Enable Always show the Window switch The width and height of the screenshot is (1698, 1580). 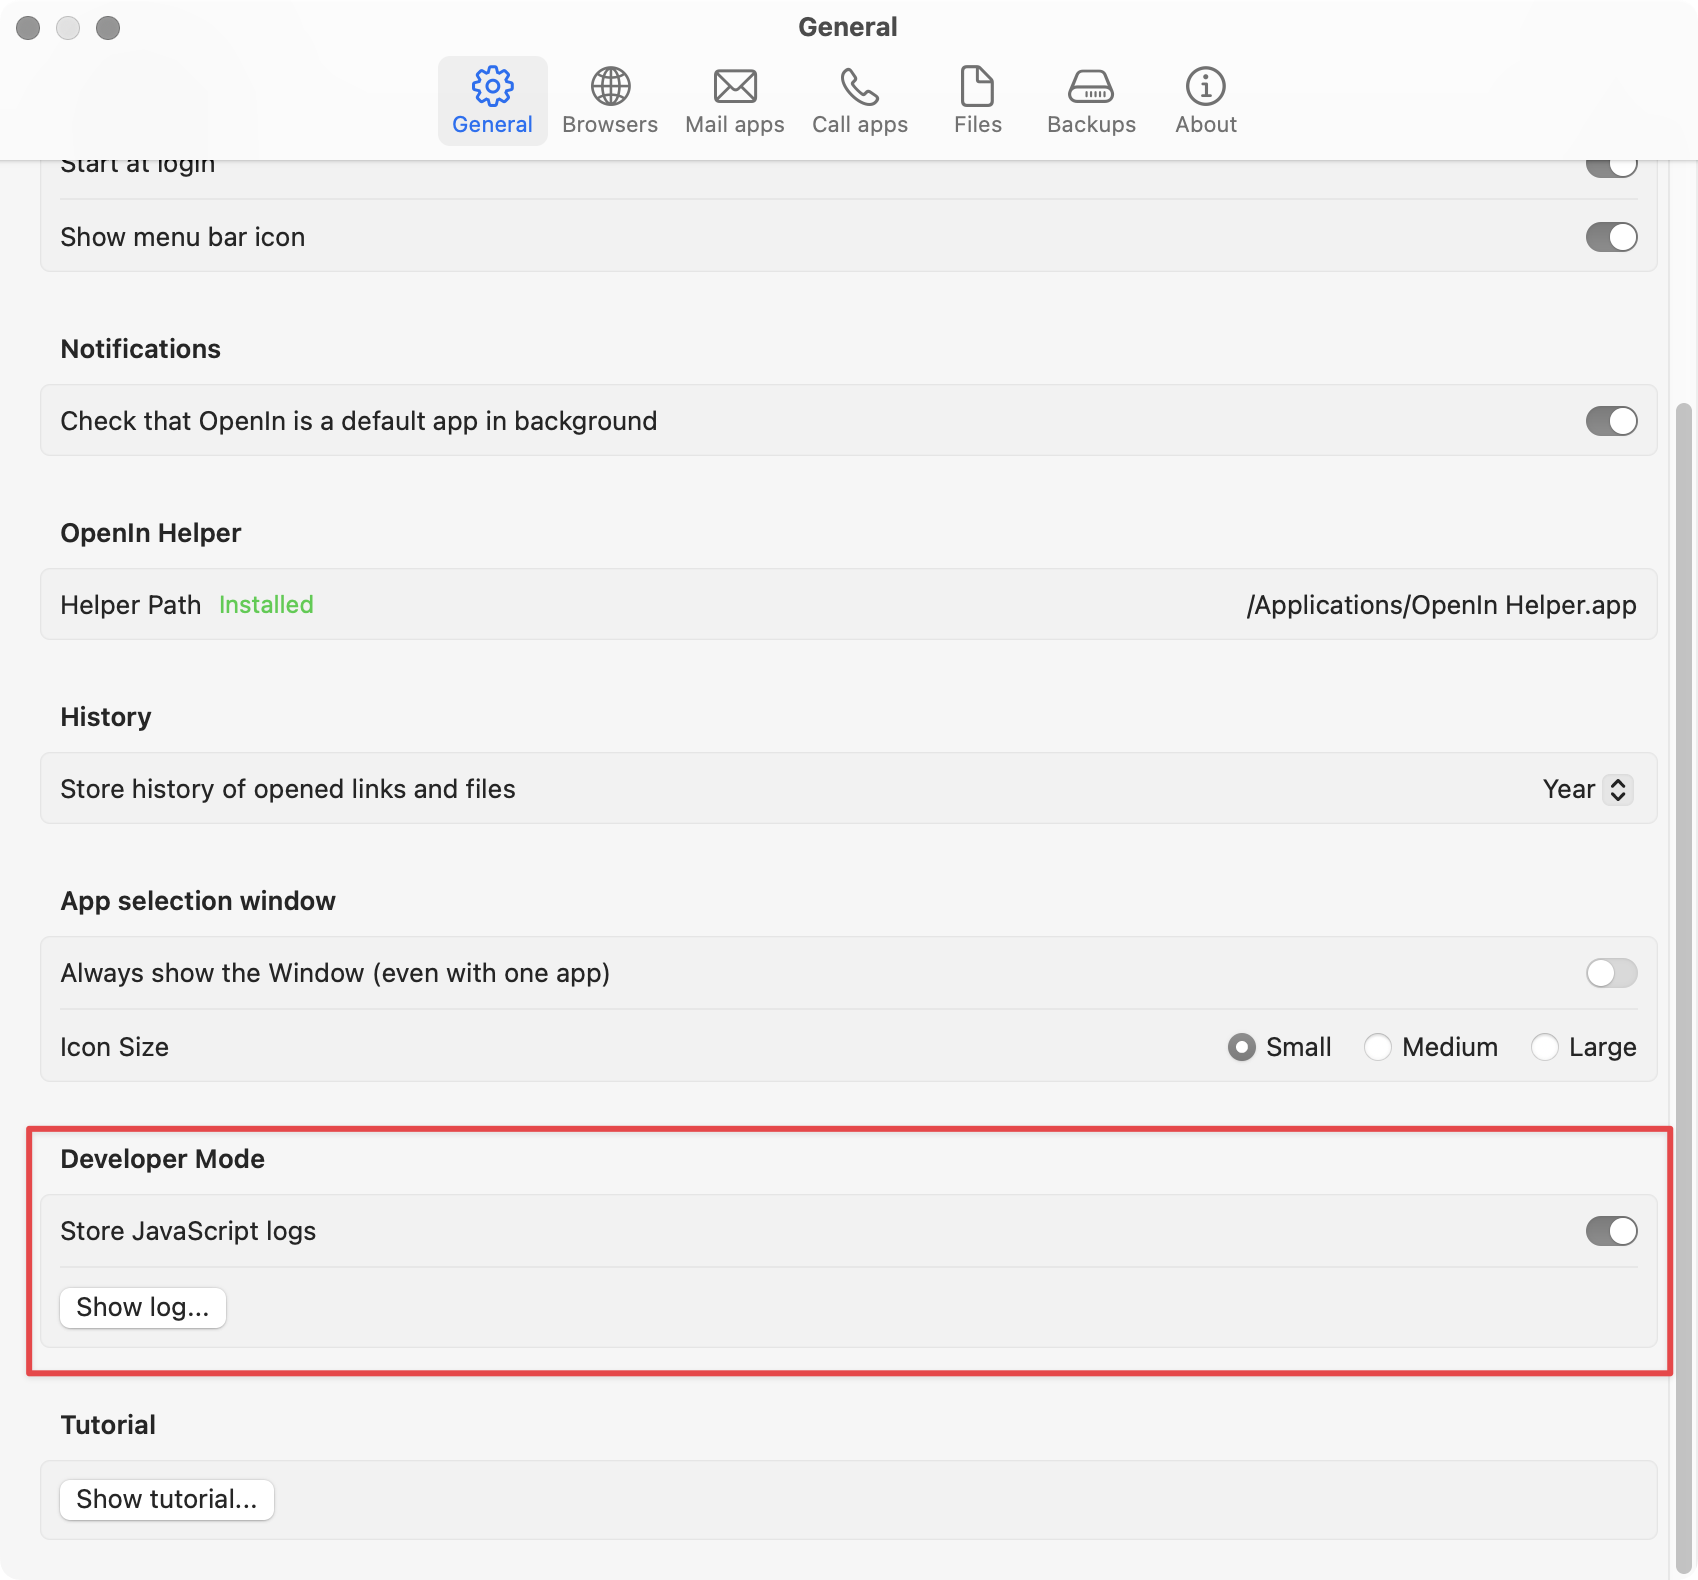tap(1611, 973)
